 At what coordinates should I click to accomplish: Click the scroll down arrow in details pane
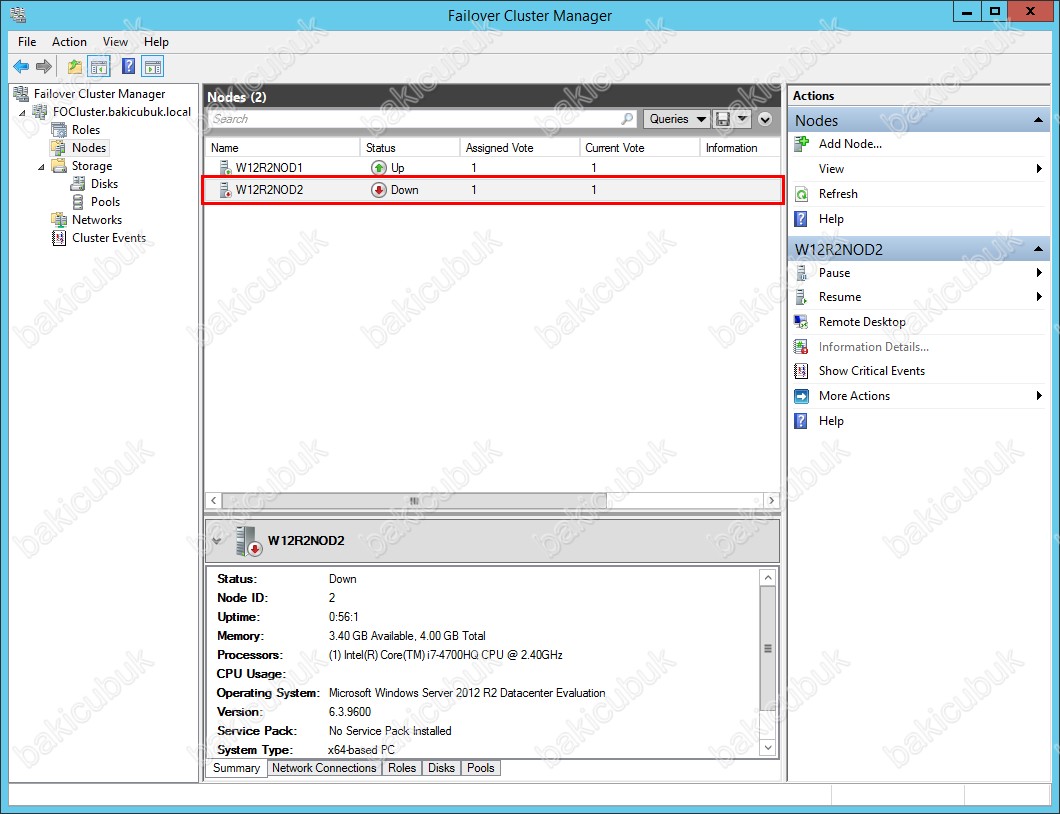pyautogui.click(x=767, y=748)
